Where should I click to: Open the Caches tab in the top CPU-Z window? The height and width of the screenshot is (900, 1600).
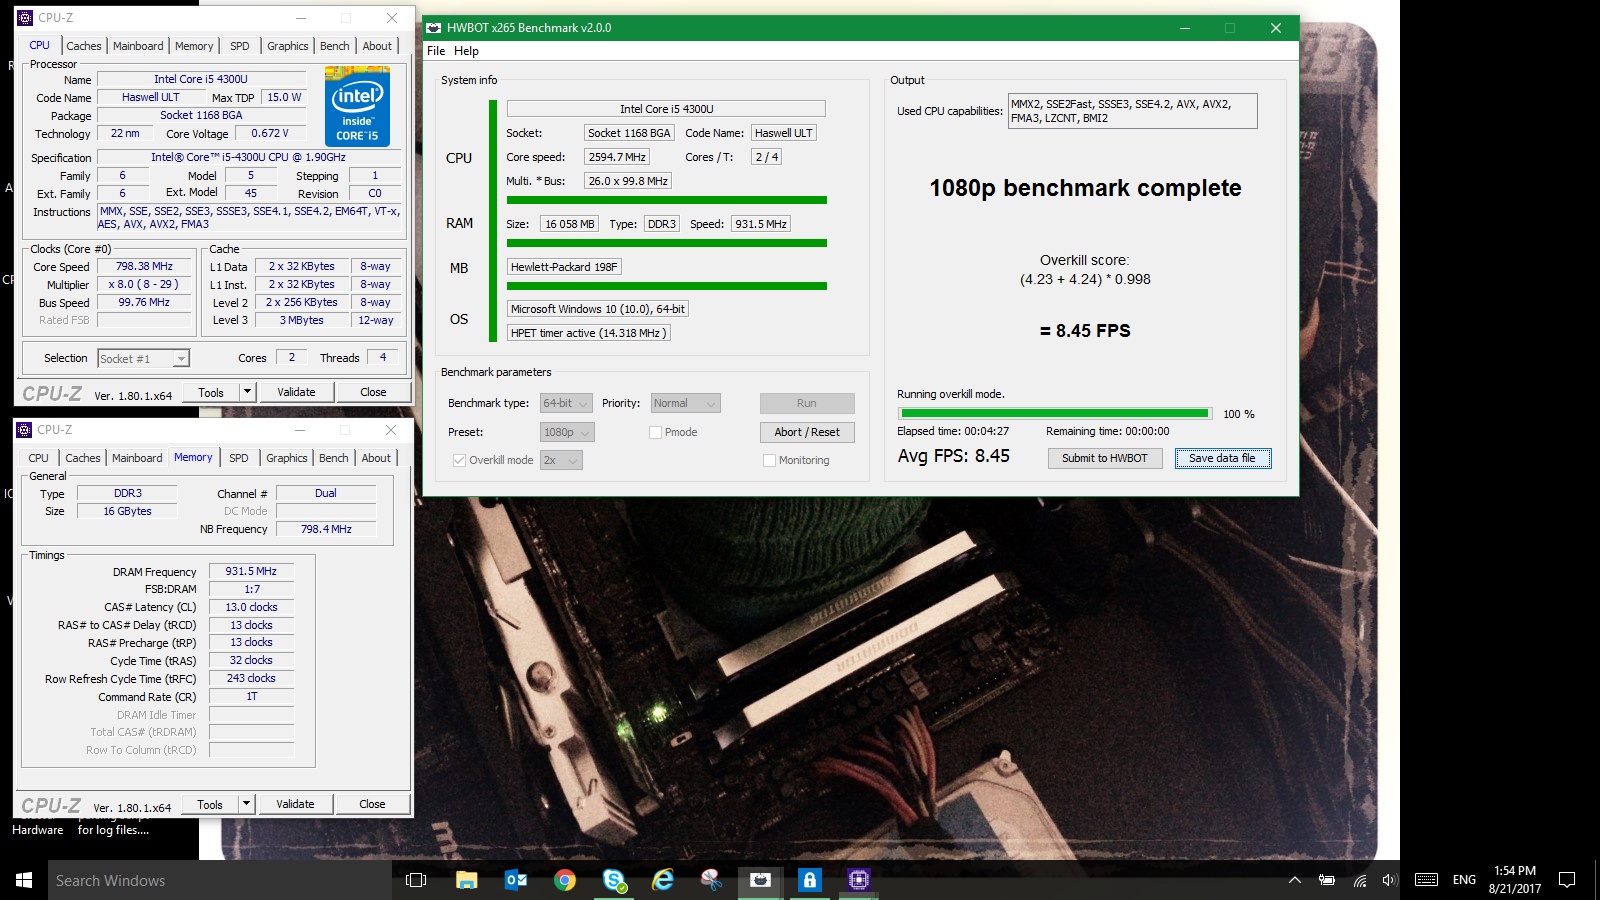point(84,46)
